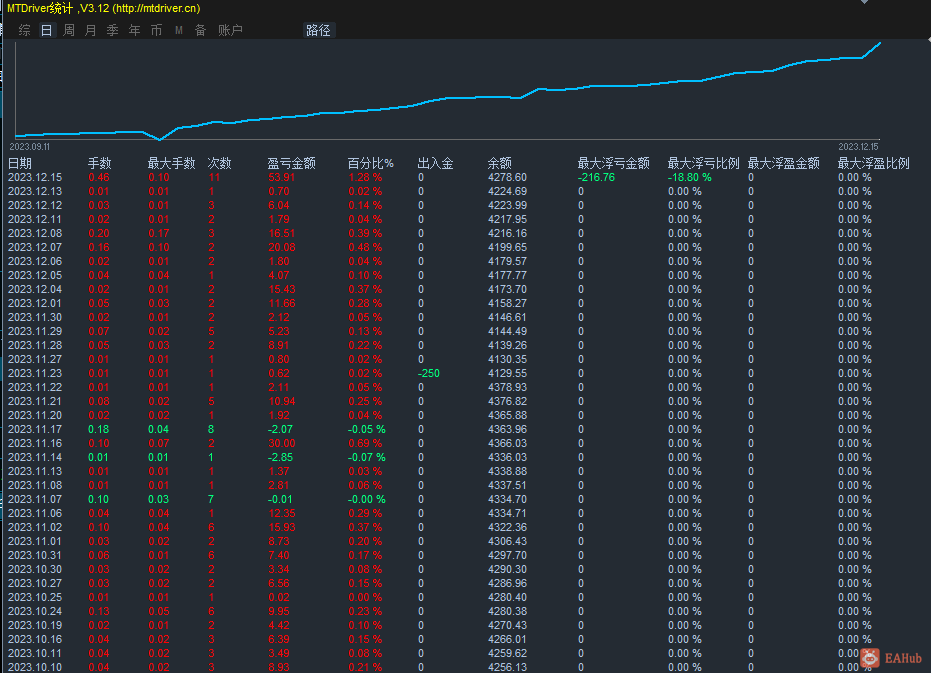Open the 账户 account tab
Screen dimensions: 931x673
coord(230,30)
